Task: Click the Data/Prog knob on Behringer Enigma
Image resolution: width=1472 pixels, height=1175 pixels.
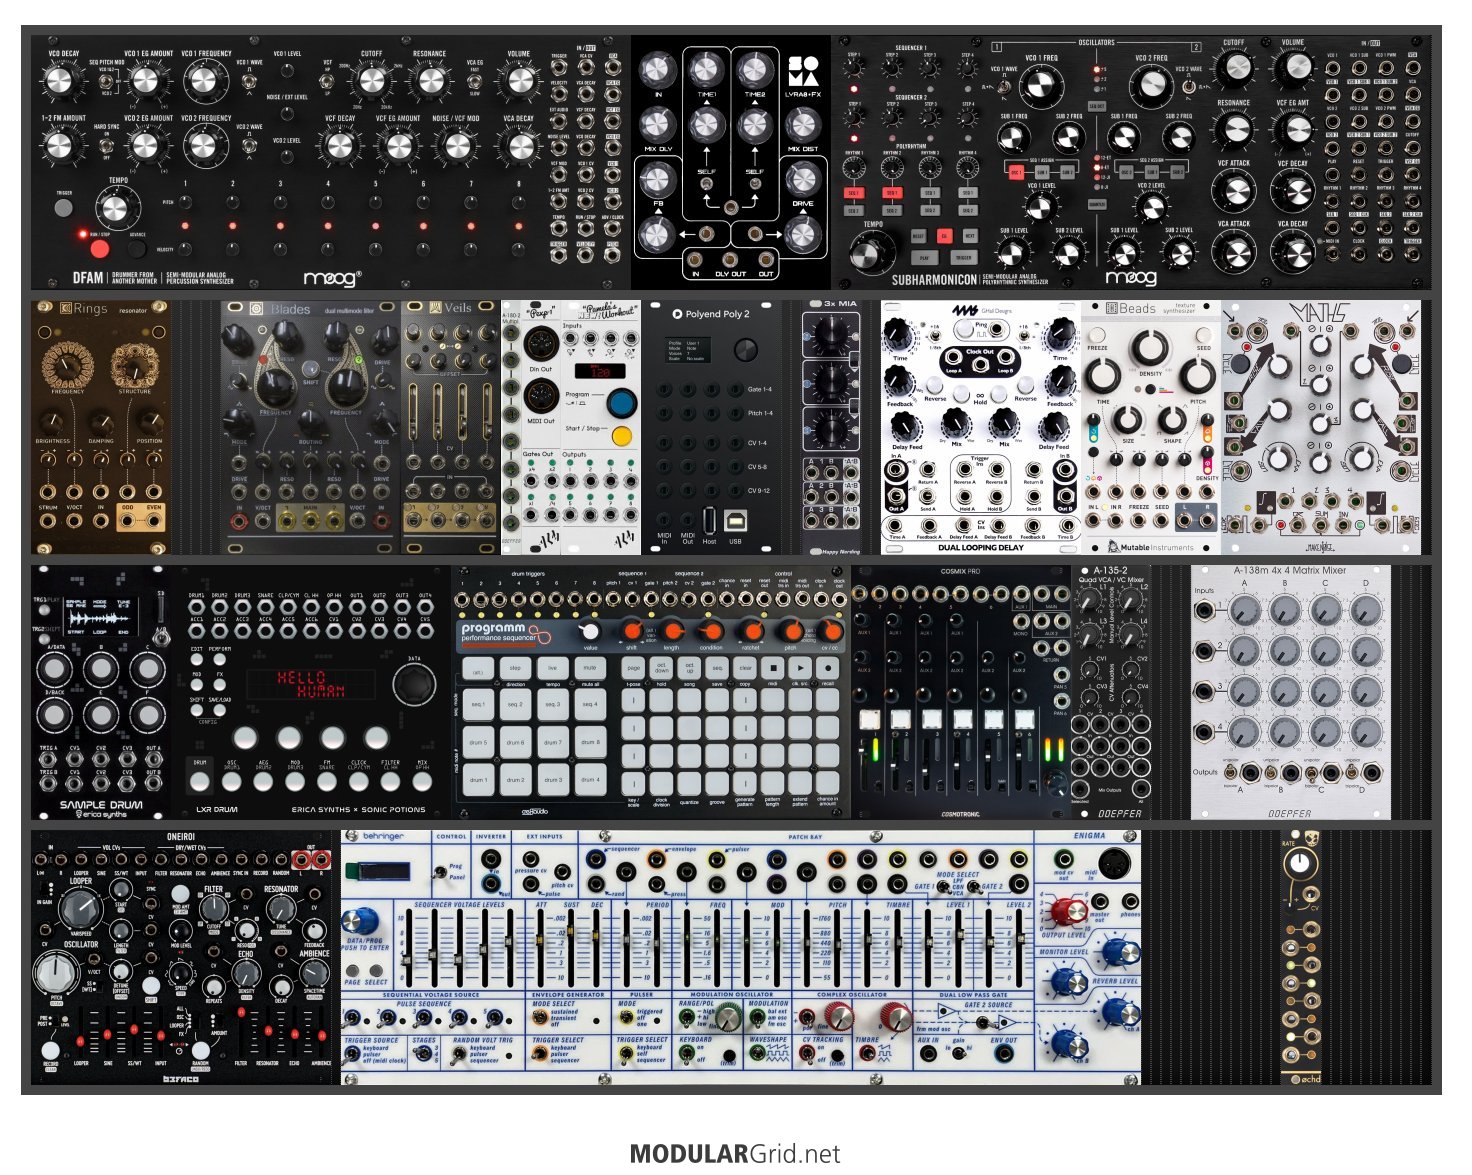Action: [x=361, y=920]
